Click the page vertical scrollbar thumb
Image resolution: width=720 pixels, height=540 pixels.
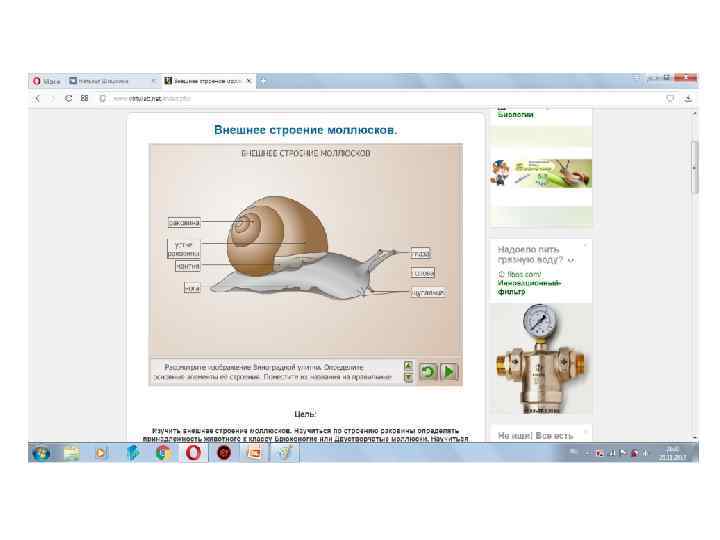point(694,168)
